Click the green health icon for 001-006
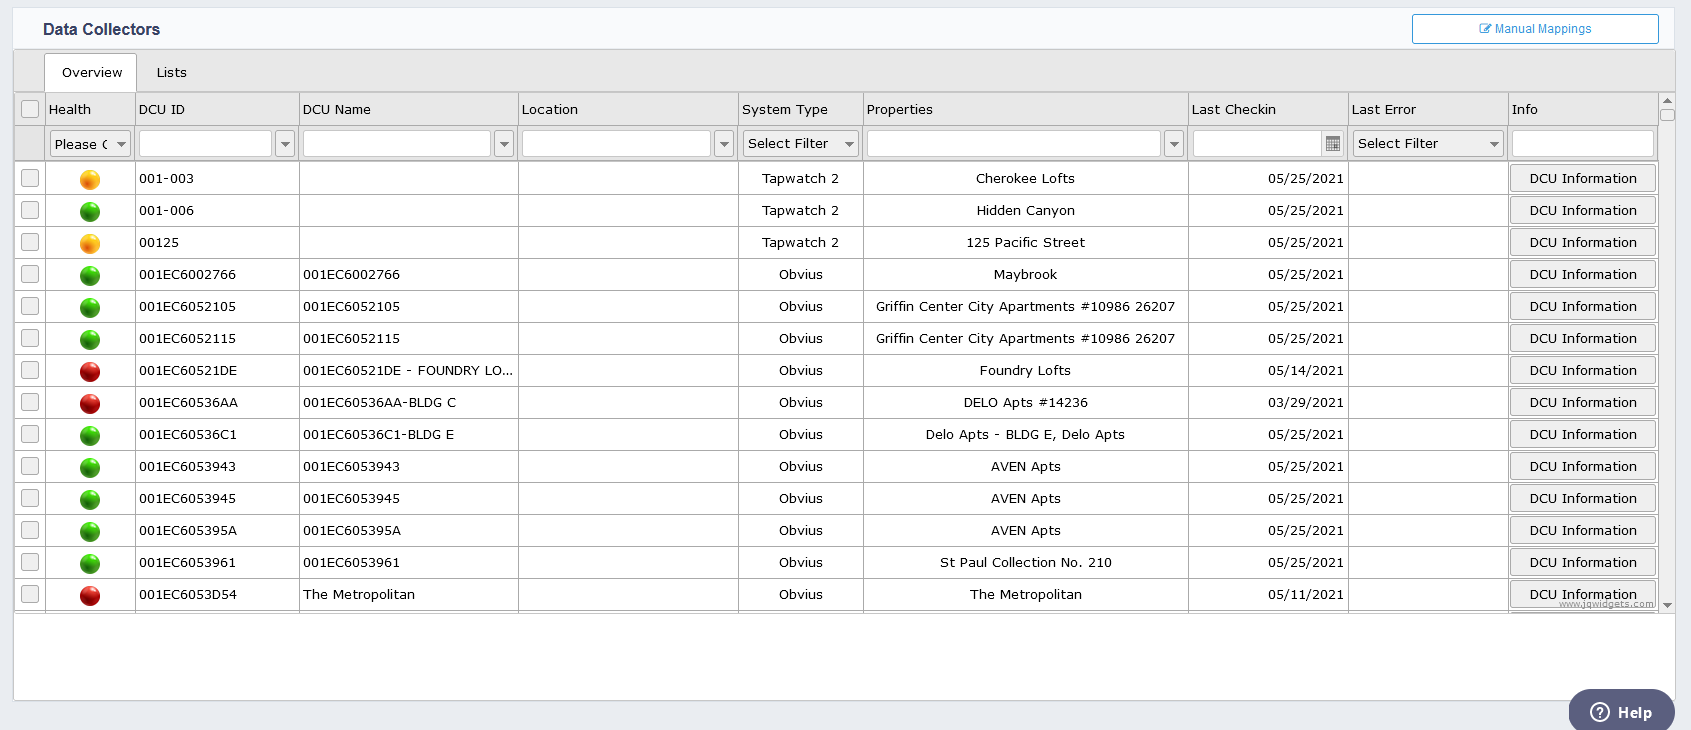 pos(90,212)
